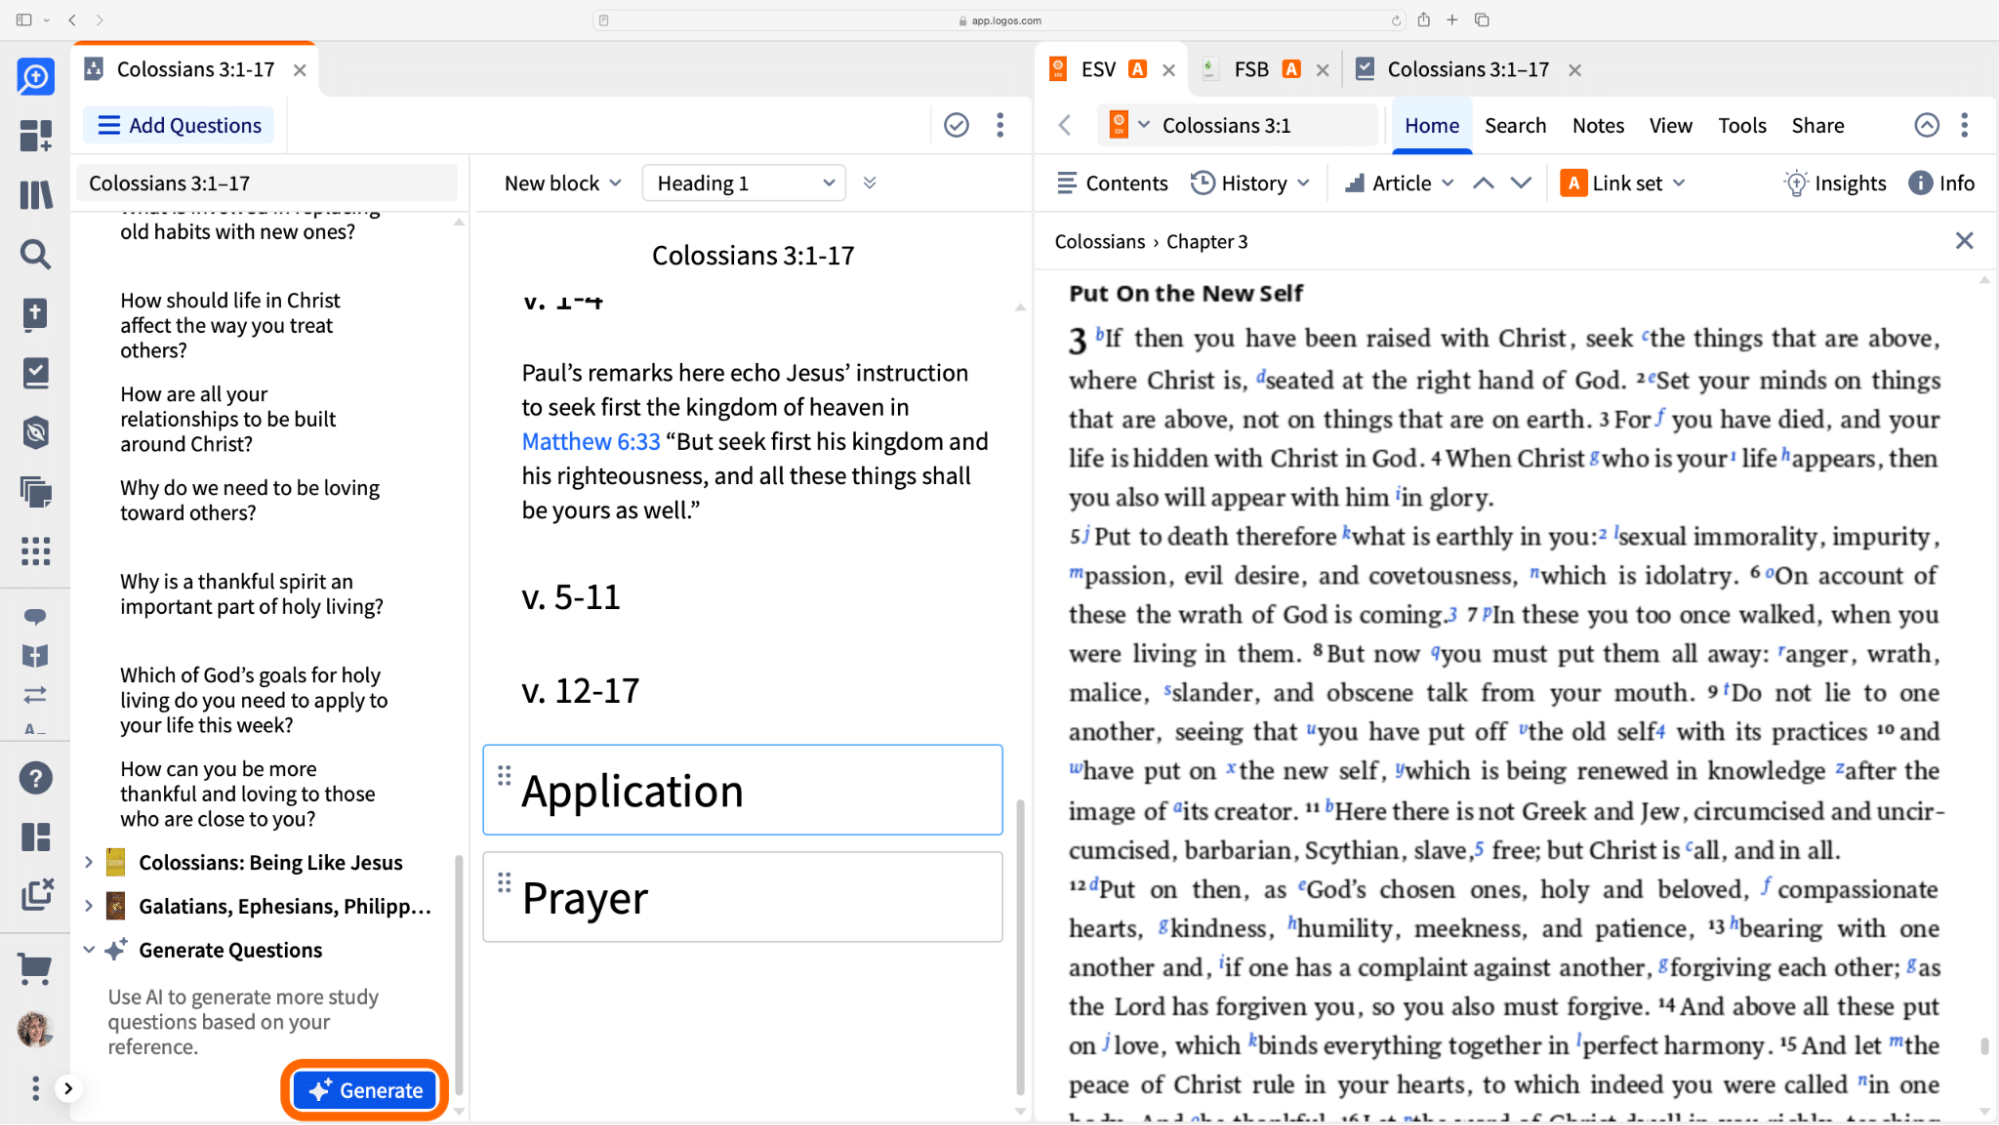Image resolution: width=1999 pixels, height=1125 pixels.
Task: Click the Colossians breadcrumb link
Action: (1100, 241)
